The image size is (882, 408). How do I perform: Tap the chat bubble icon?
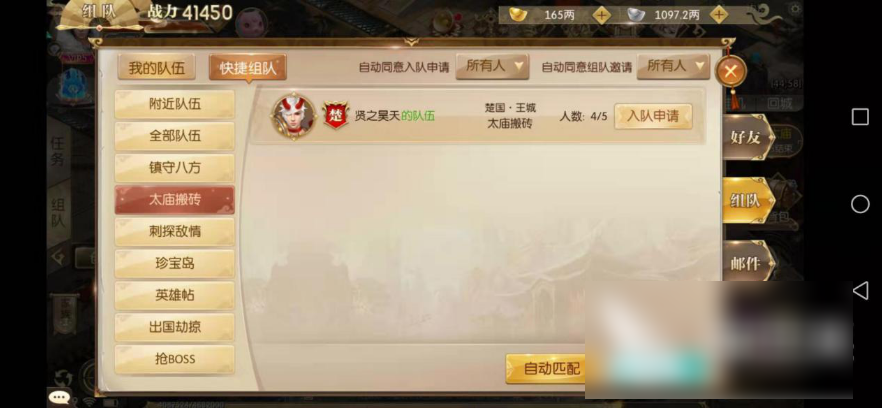60,397
